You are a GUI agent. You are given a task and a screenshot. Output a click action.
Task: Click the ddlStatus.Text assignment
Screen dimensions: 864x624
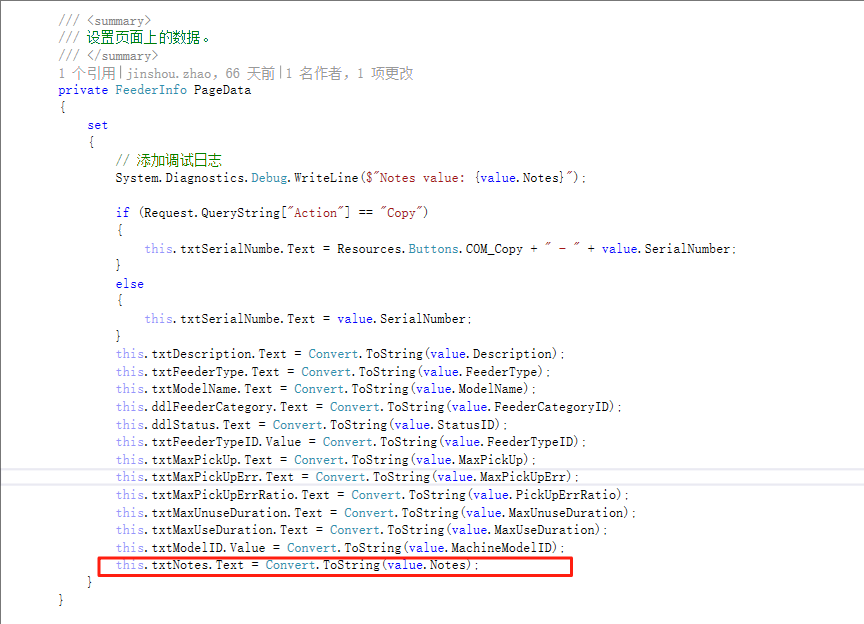click(x=311, y=425)
